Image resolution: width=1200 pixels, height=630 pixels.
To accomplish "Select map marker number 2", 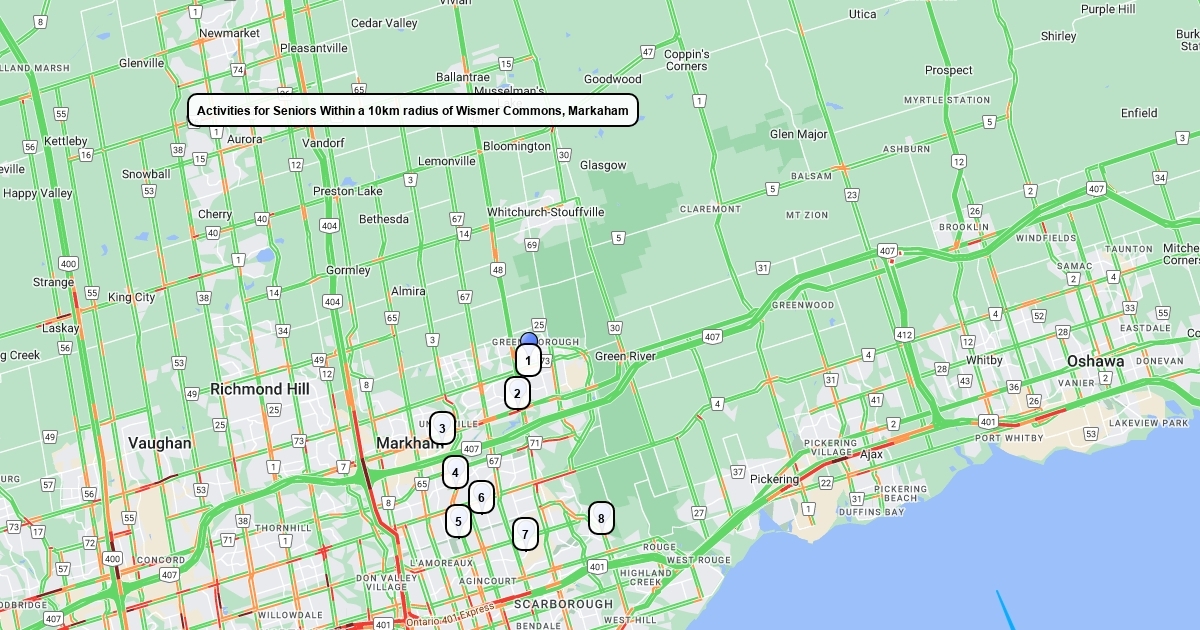I will pos(517,393).
